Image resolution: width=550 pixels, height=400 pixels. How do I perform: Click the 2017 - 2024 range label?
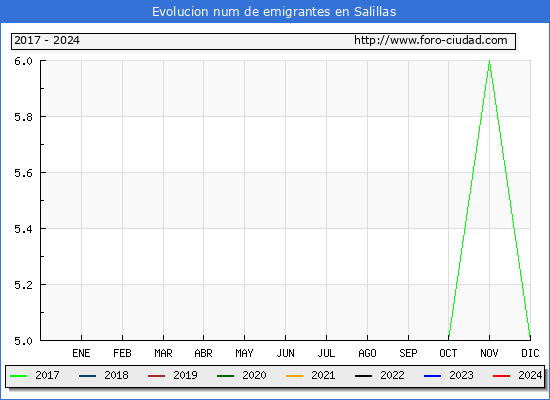[47, 40]
